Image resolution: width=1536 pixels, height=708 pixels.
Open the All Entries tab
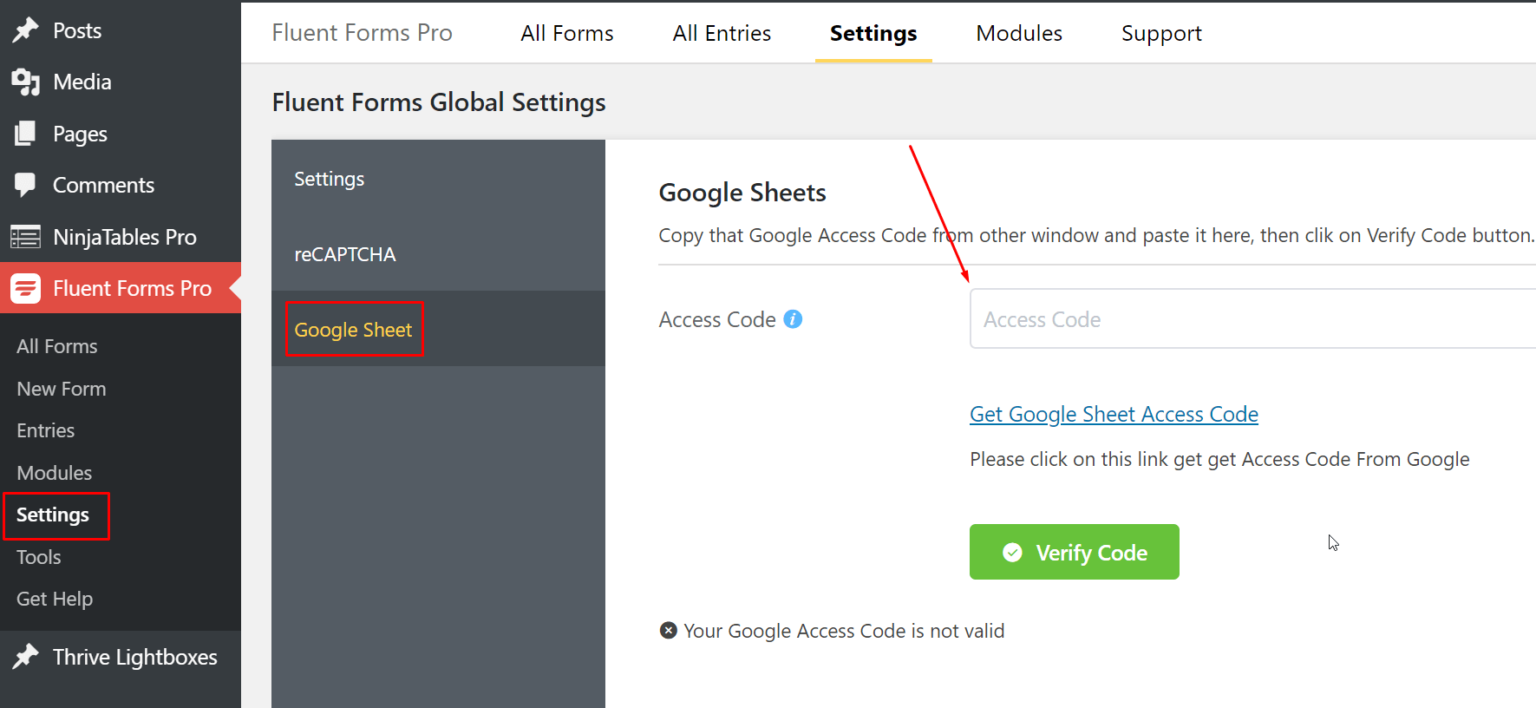click(x=721, y=32)
